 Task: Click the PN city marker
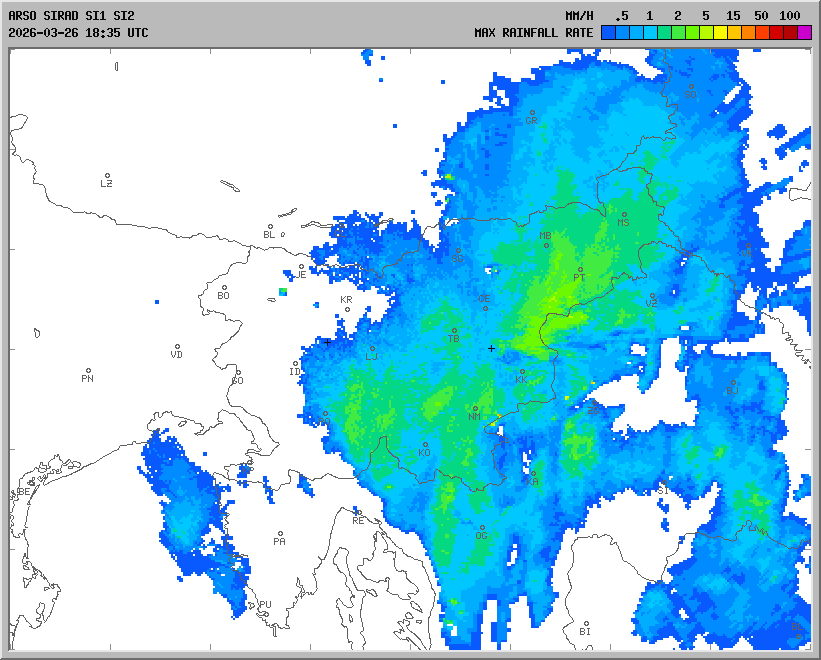(x=88, y=371)
